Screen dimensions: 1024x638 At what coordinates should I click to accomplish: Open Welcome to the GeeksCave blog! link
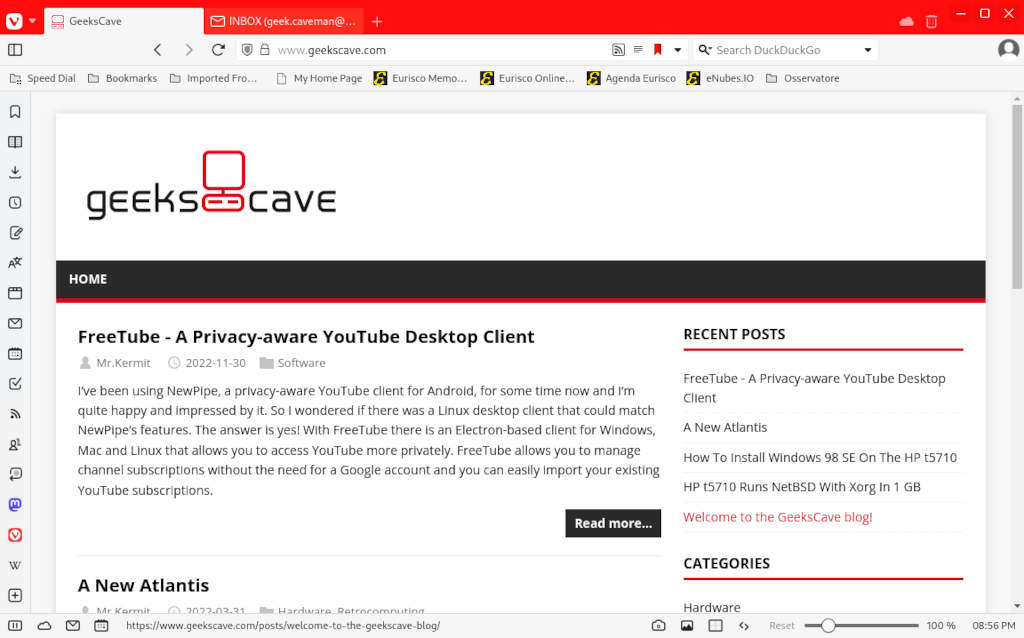point(777,517)
